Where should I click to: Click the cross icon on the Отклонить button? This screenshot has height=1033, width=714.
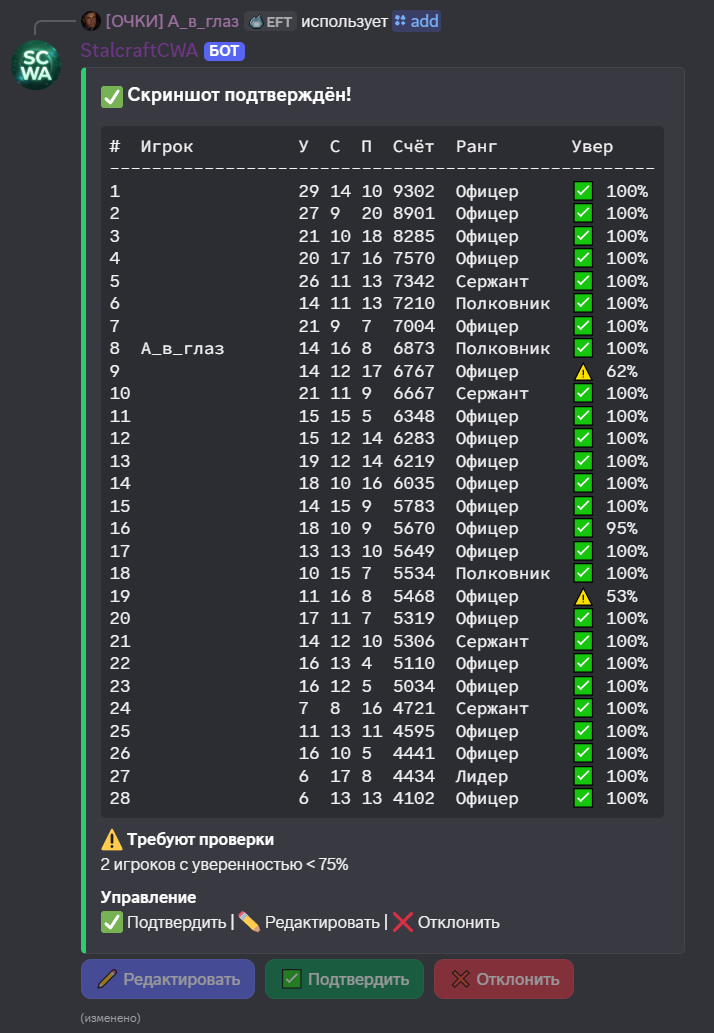[x=460, y=979]
